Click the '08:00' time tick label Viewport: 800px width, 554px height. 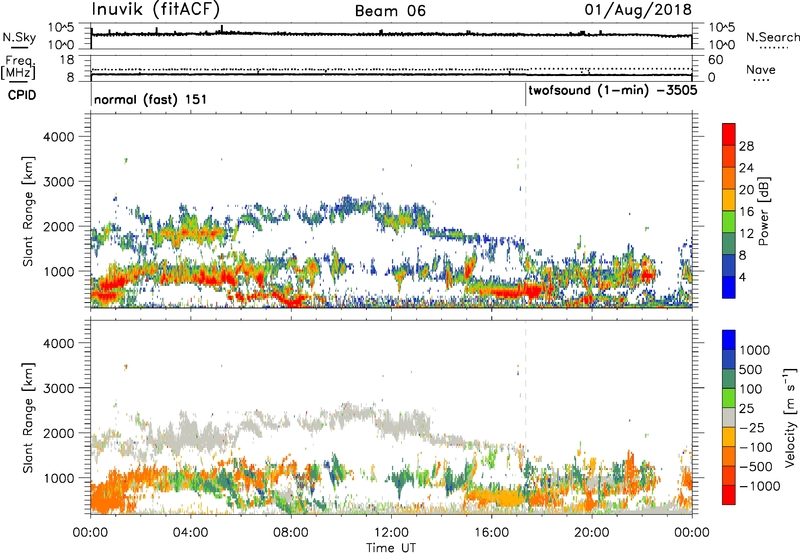point(291,533)
